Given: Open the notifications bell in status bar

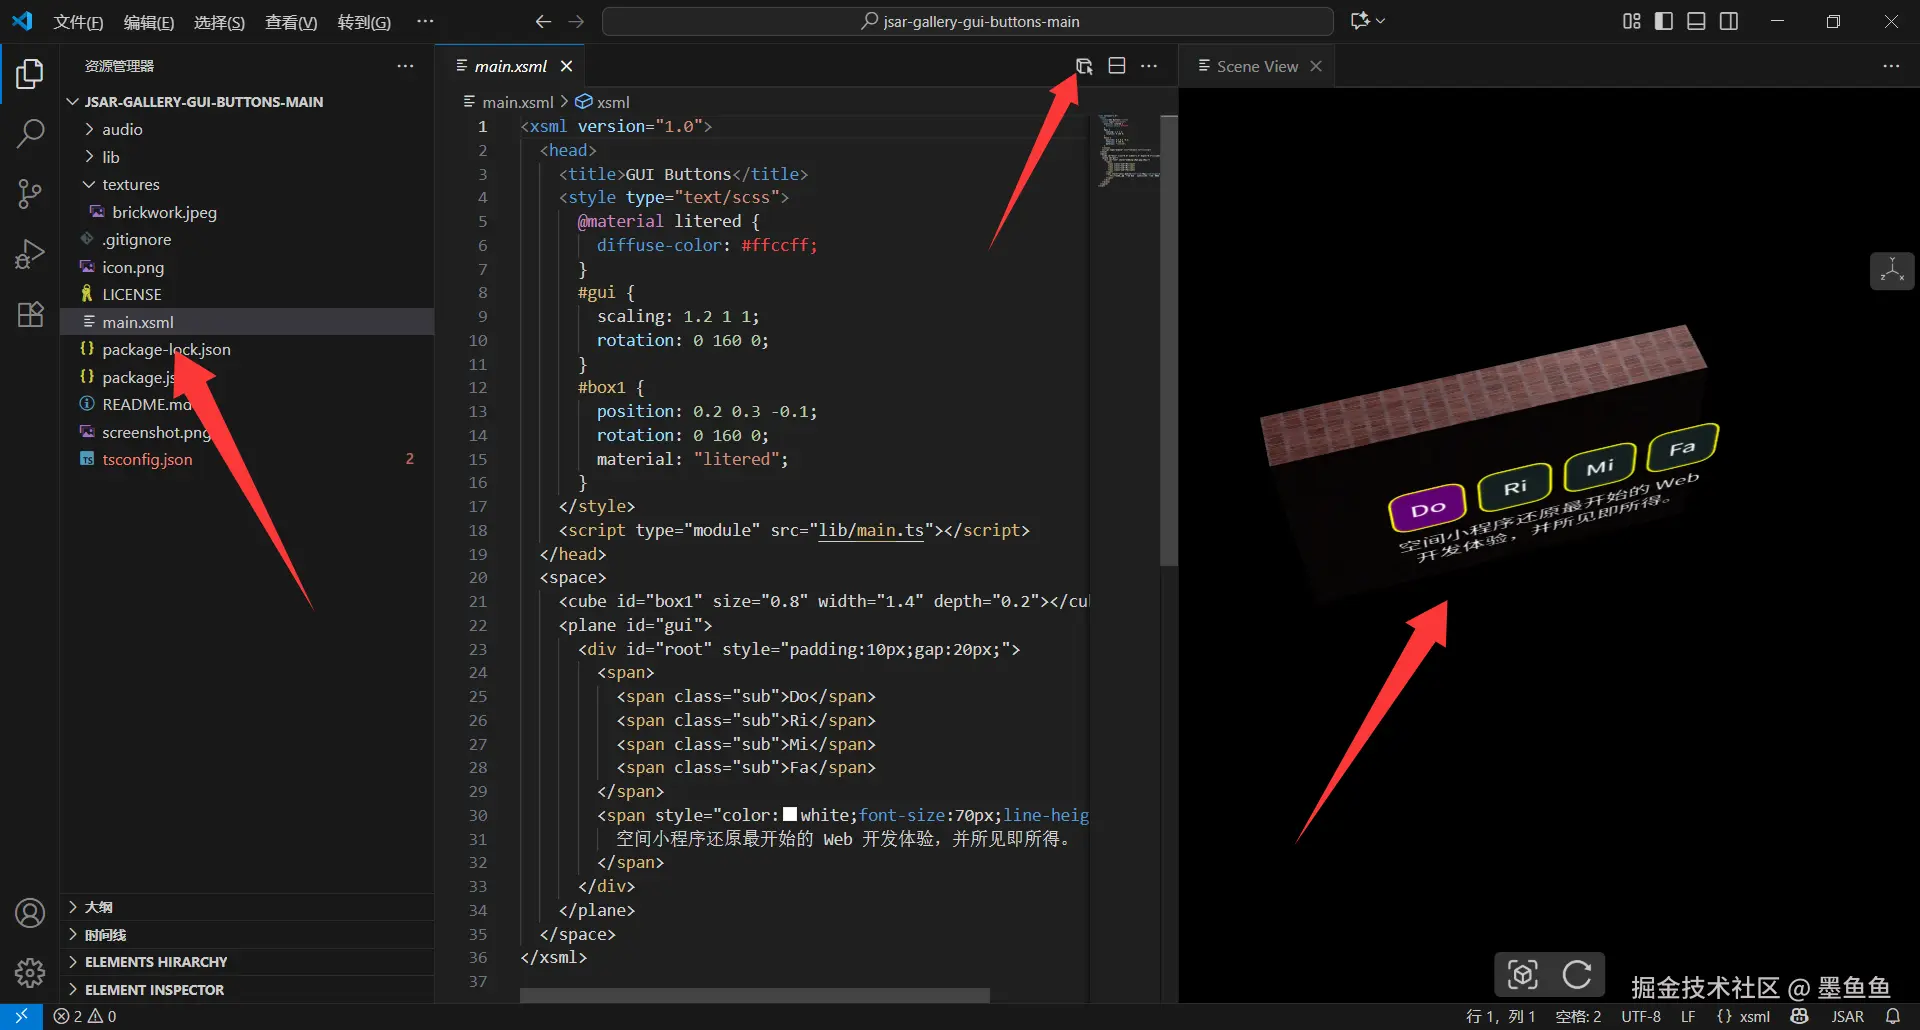Looking at the screenshot, I should 1893,1016.
